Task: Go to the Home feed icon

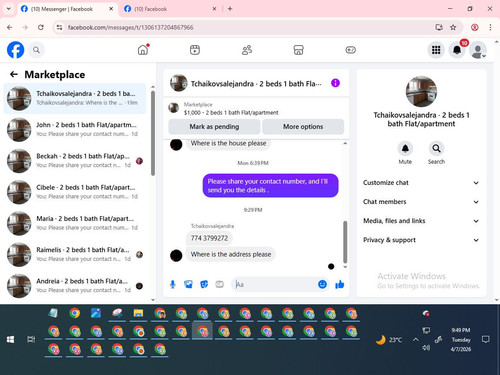Action: (x=143, y=50)
